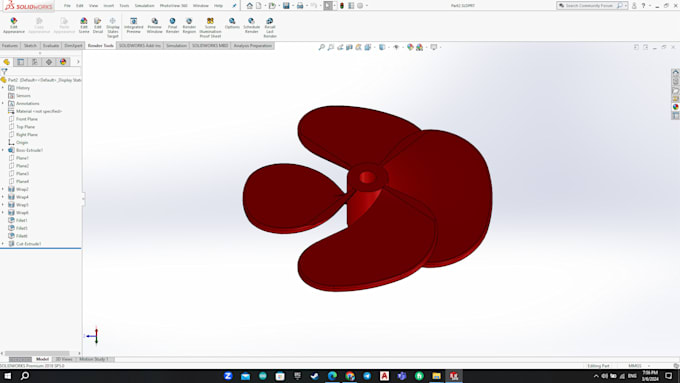The height and width of the screenshot is (383, 680).
Task: Open the FeatureManager design tree tab
Action: click(7, 62)
